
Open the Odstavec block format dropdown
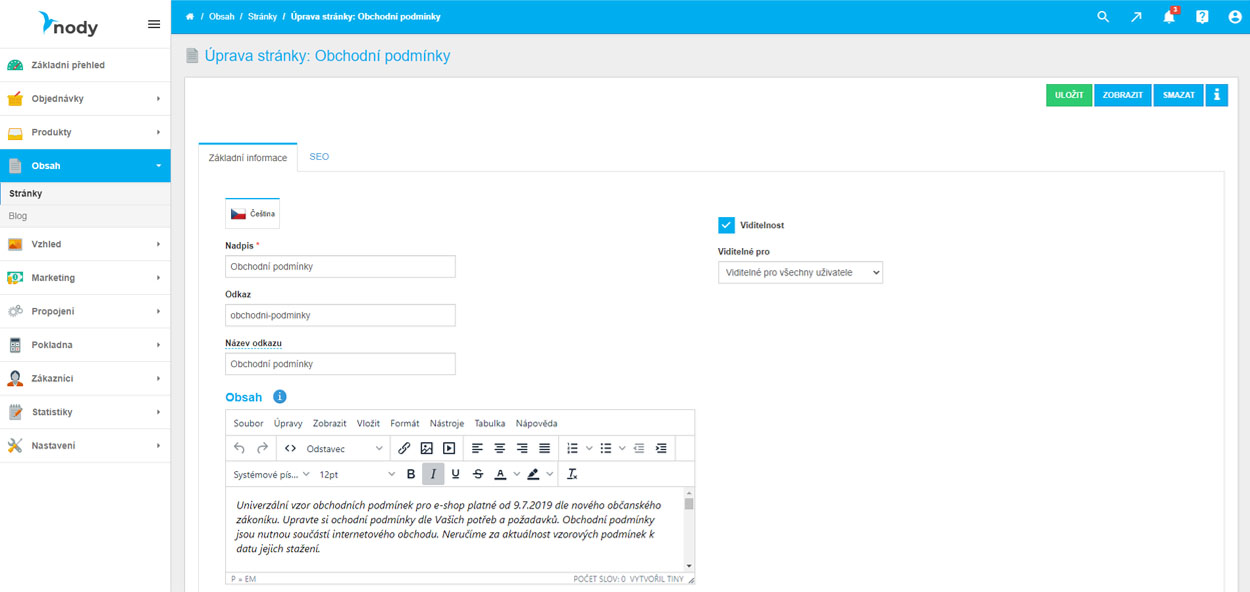[x=344, y=449]
